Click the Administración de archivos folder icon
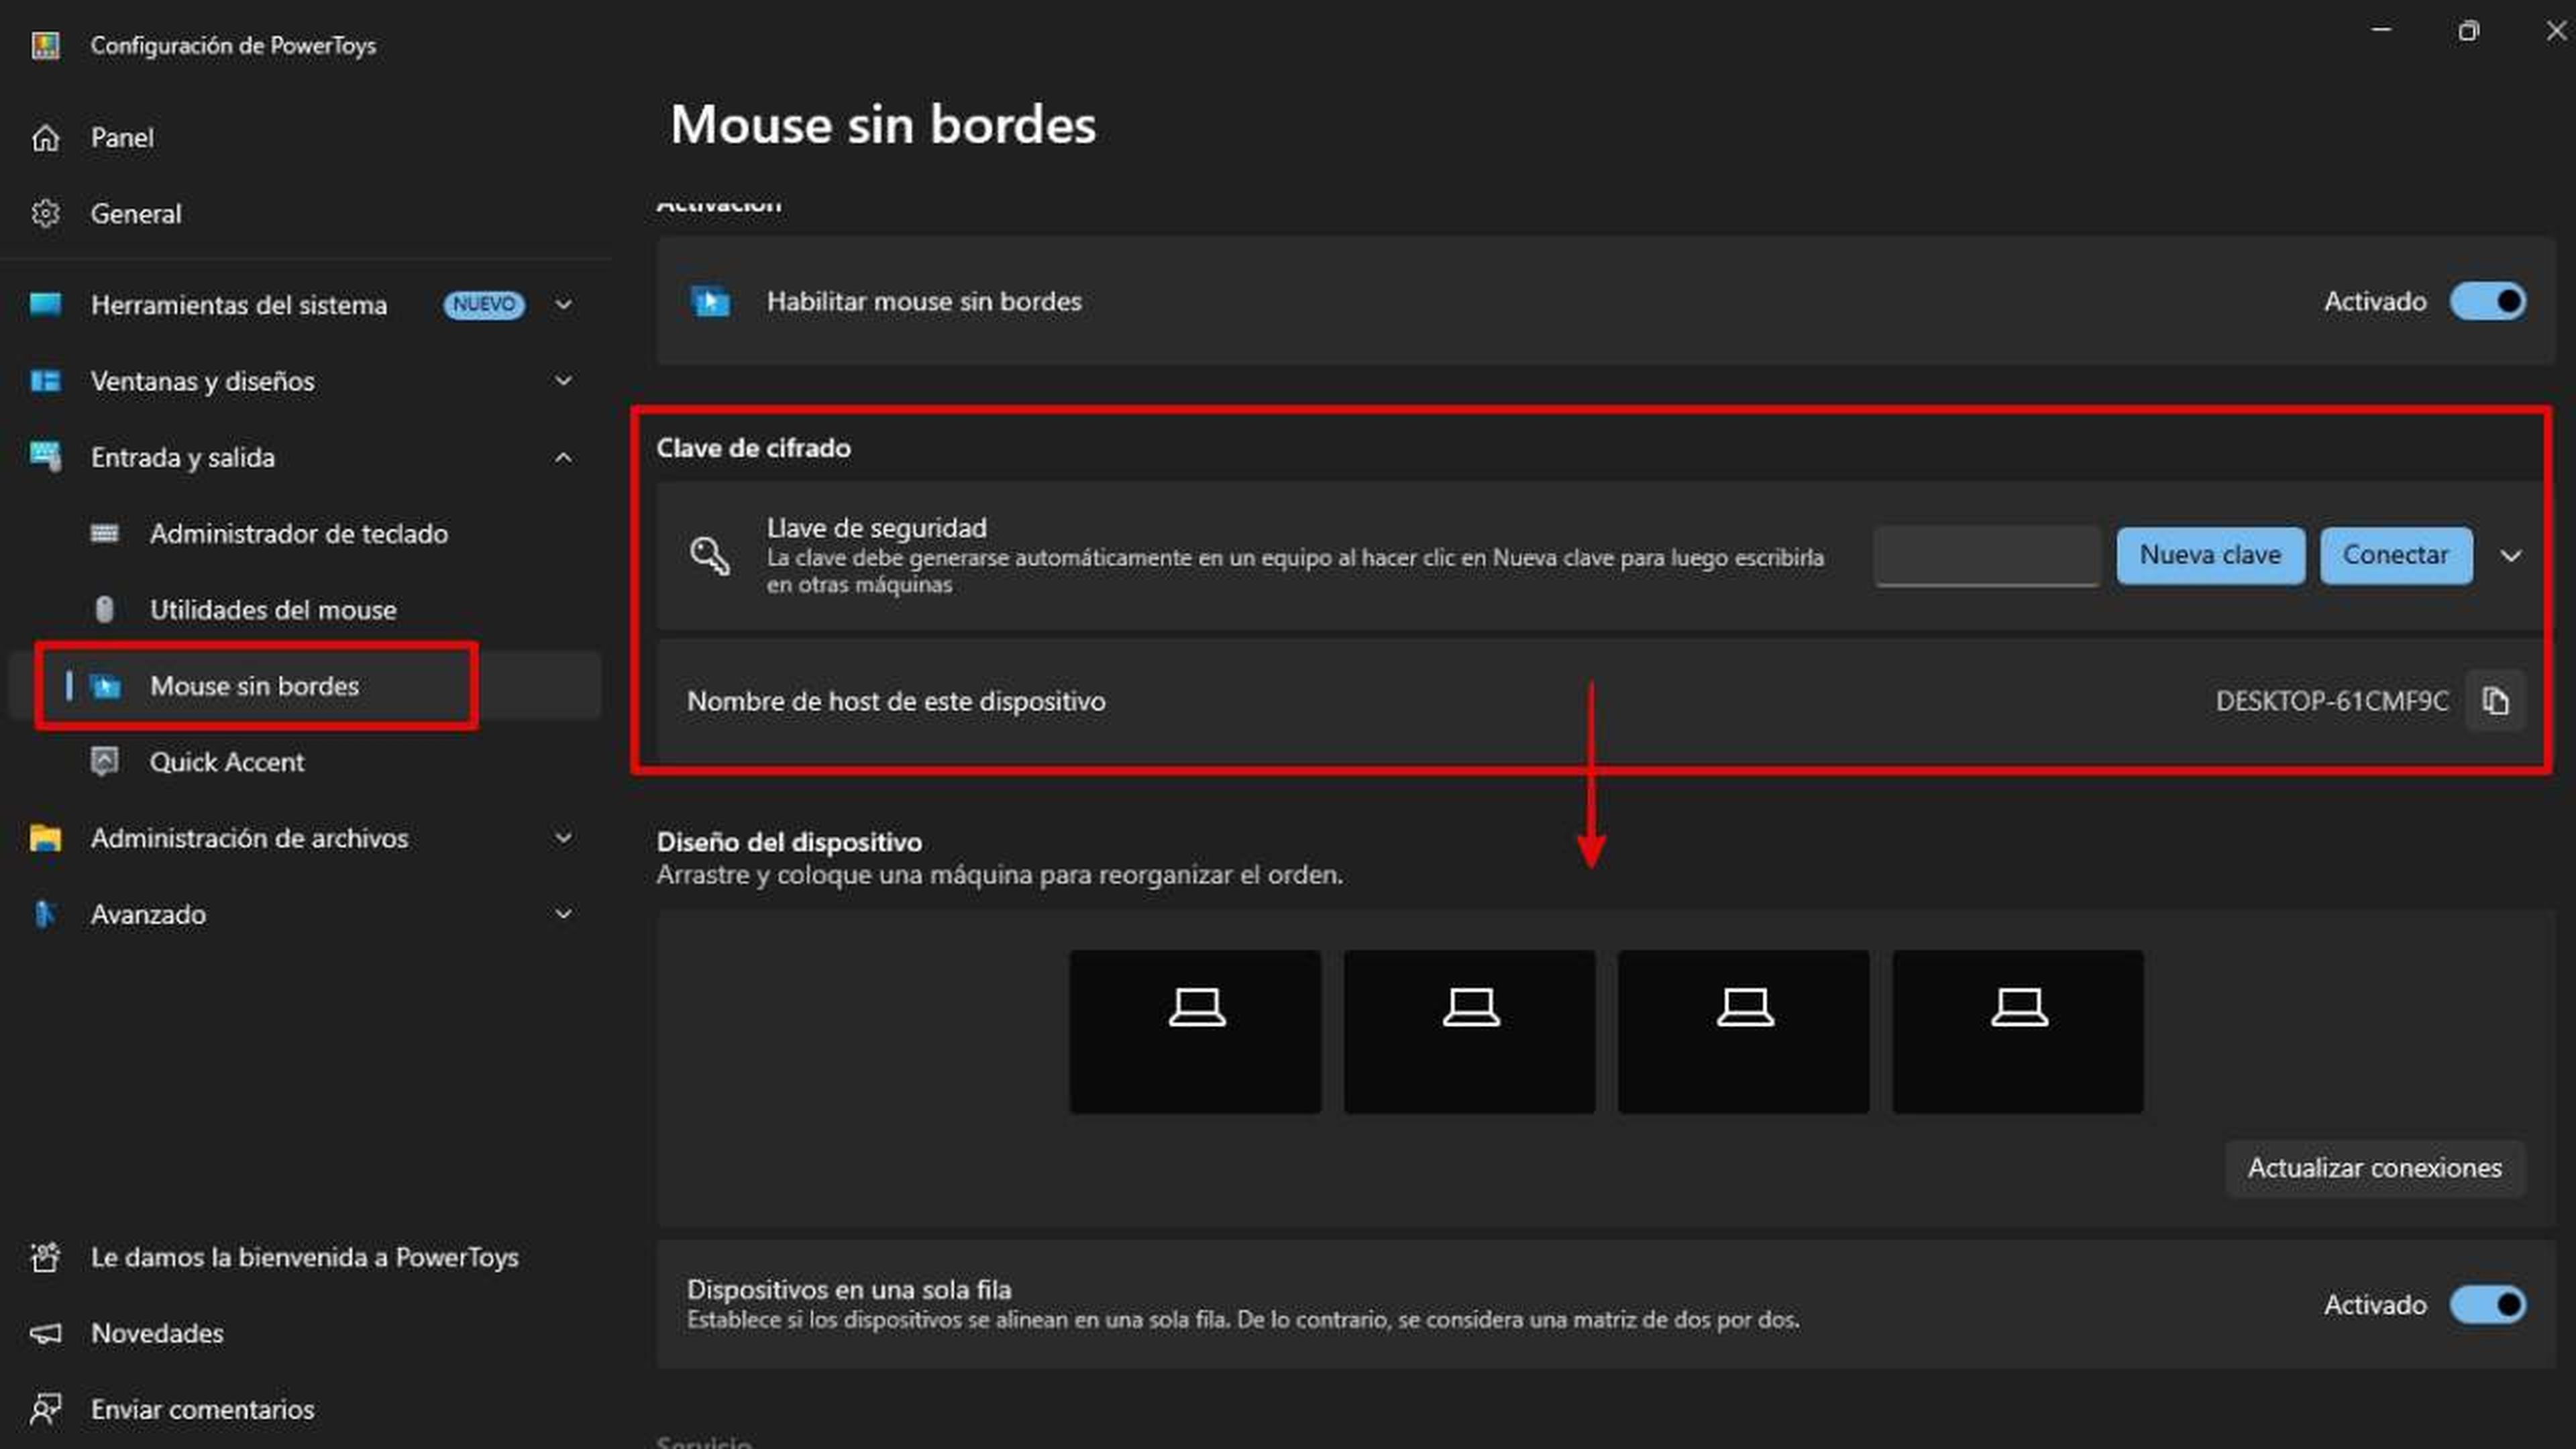This screenshot has height=1449, width=2576. [x=45, y=838]
